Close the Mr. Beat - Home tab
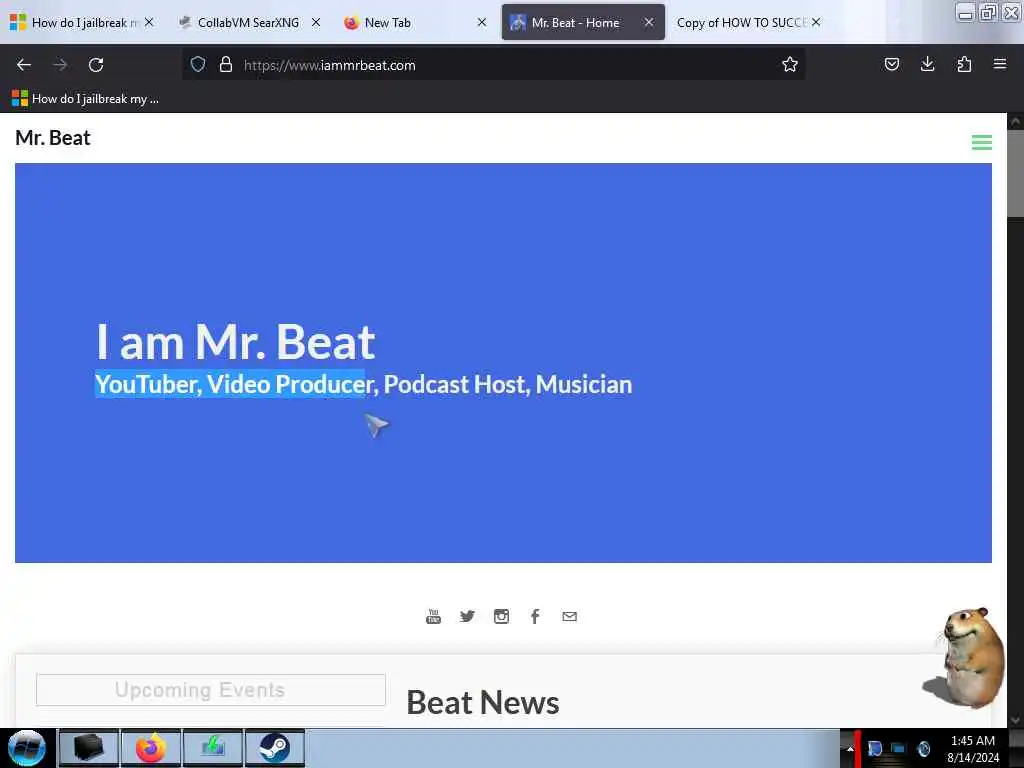 (x=648, y=22)
